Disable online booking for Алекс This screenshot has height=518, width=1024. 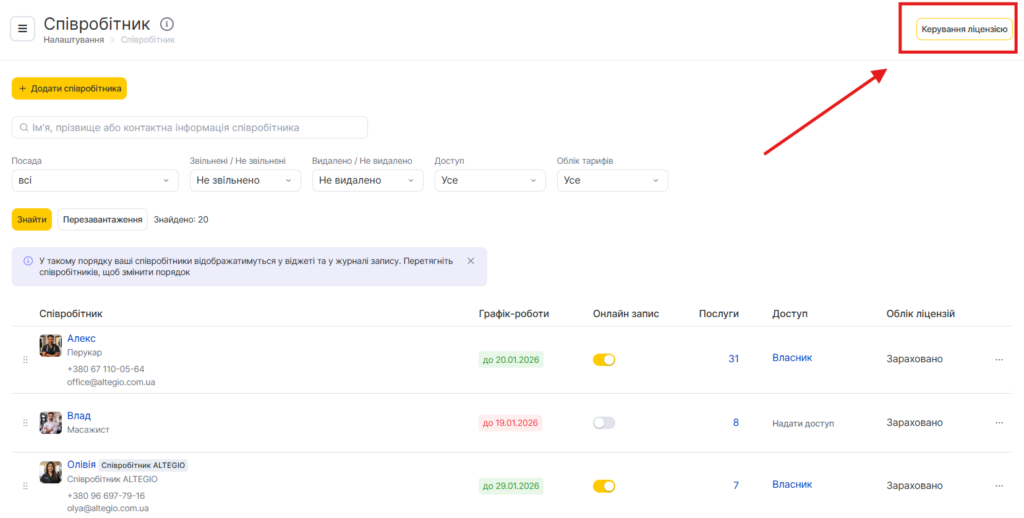coord(604,359)
